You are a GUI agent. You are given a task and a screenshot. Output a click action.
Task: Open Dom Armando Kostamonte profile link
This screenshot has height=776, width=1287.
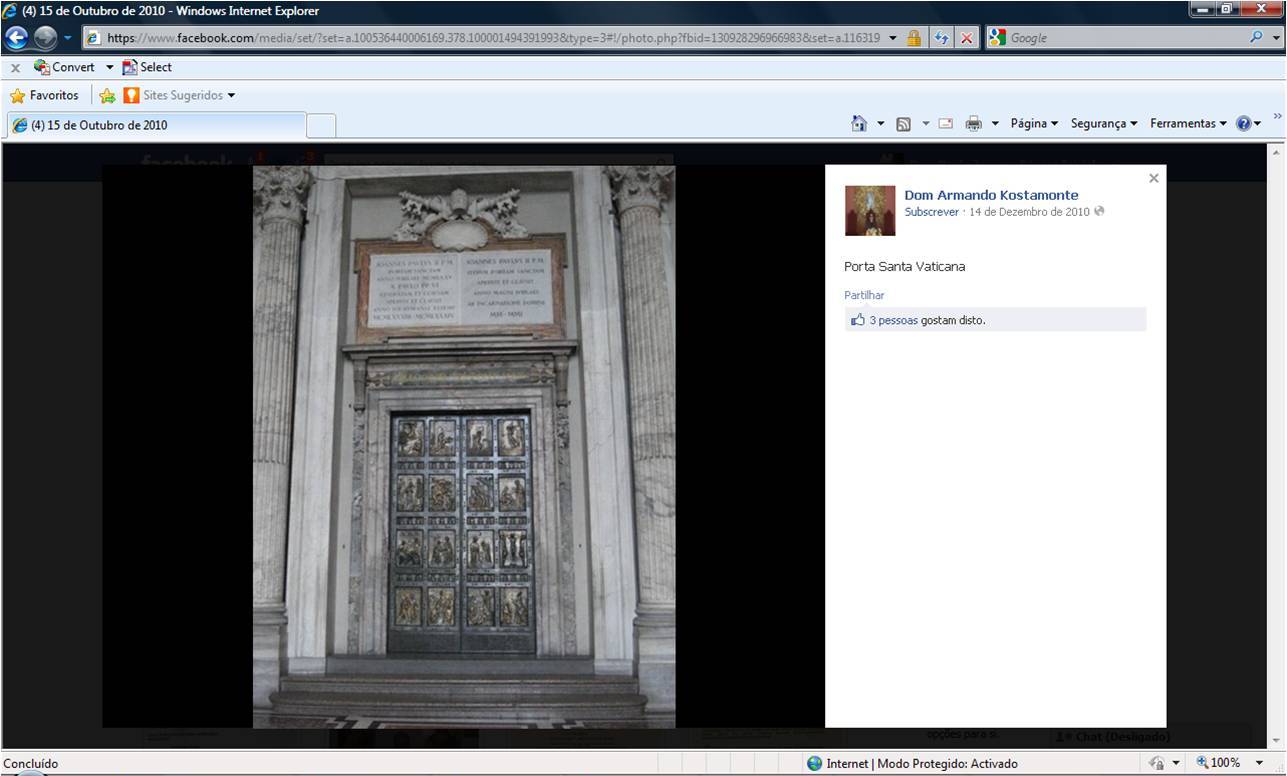[x=991, y=195]
